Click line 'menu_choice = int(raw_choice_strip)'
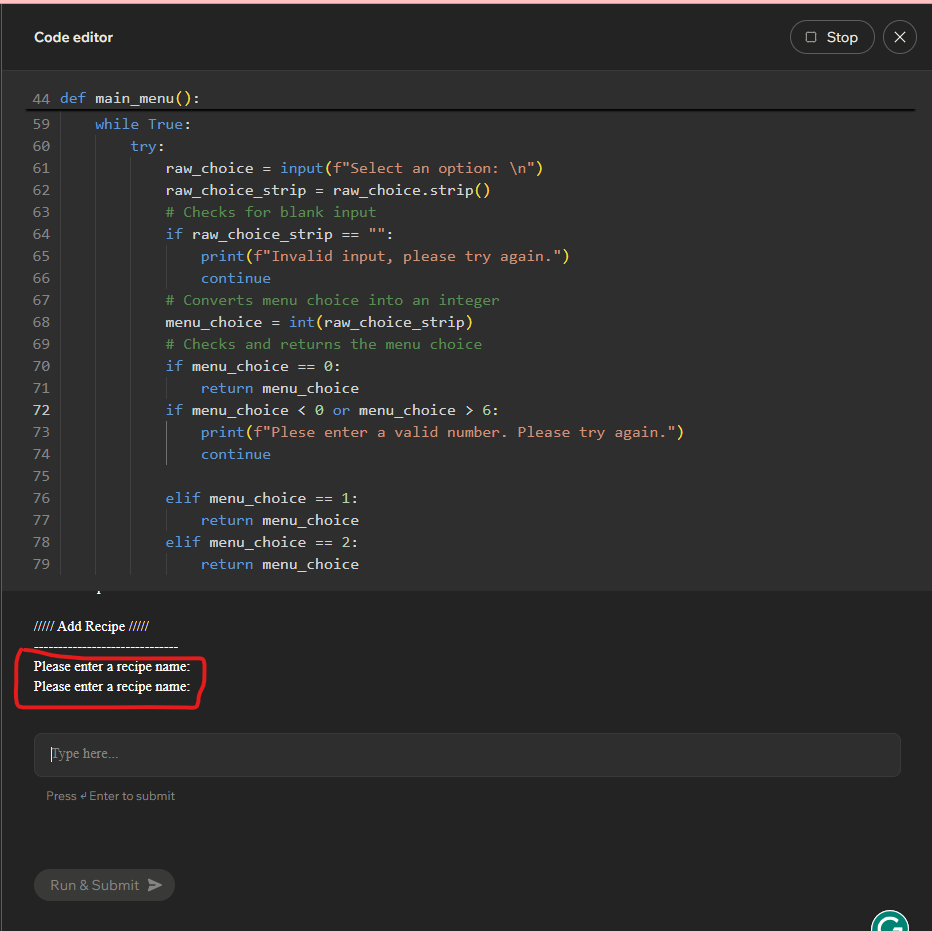Image resolution: width=932 pixels, height=931 pixels. 319,322
